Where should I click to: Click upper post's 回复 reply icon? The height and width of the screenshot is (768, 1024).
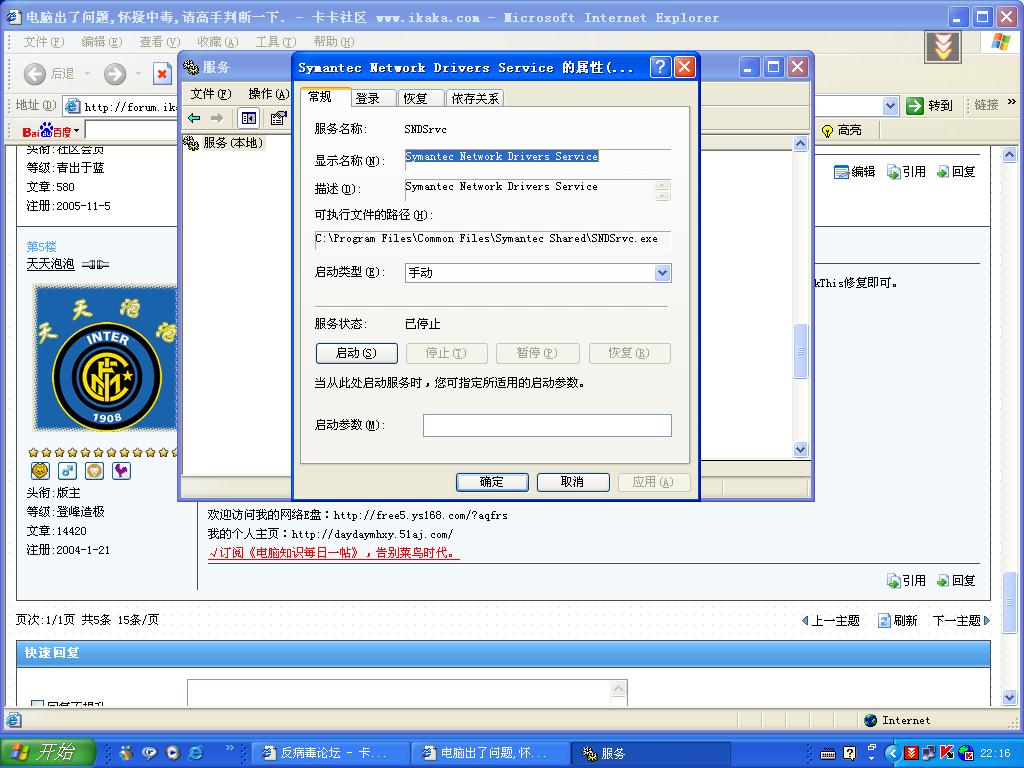tap(955, 172)
